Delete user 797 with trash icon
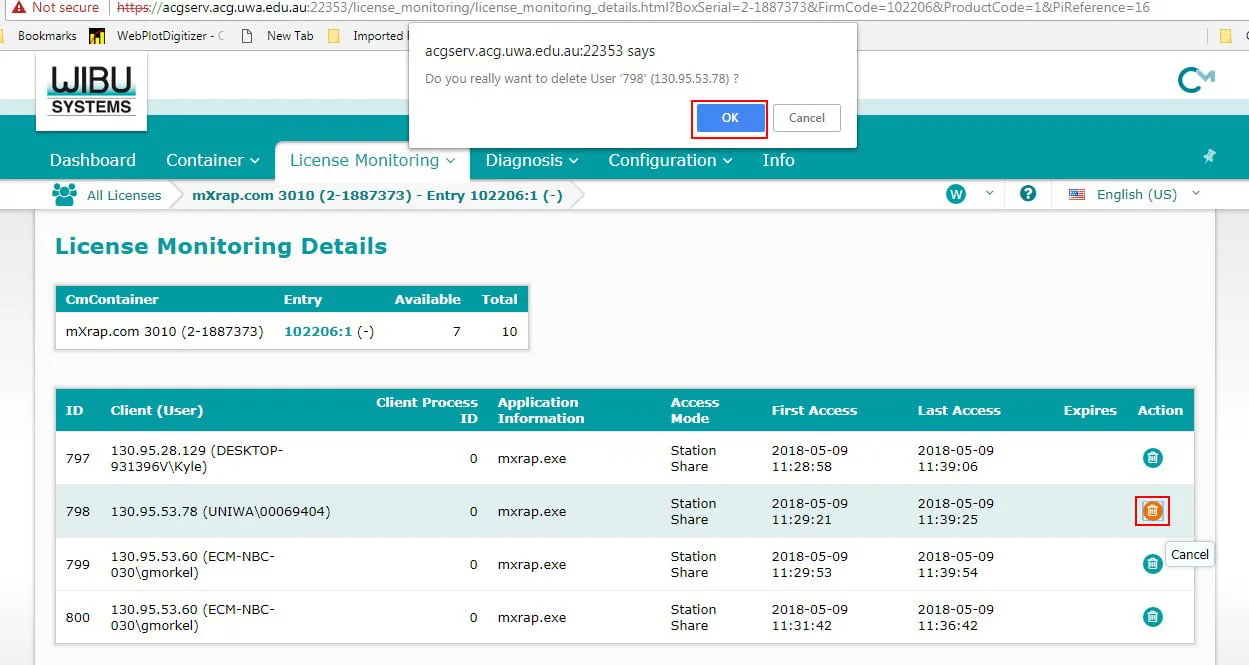 pos(1152,458)
